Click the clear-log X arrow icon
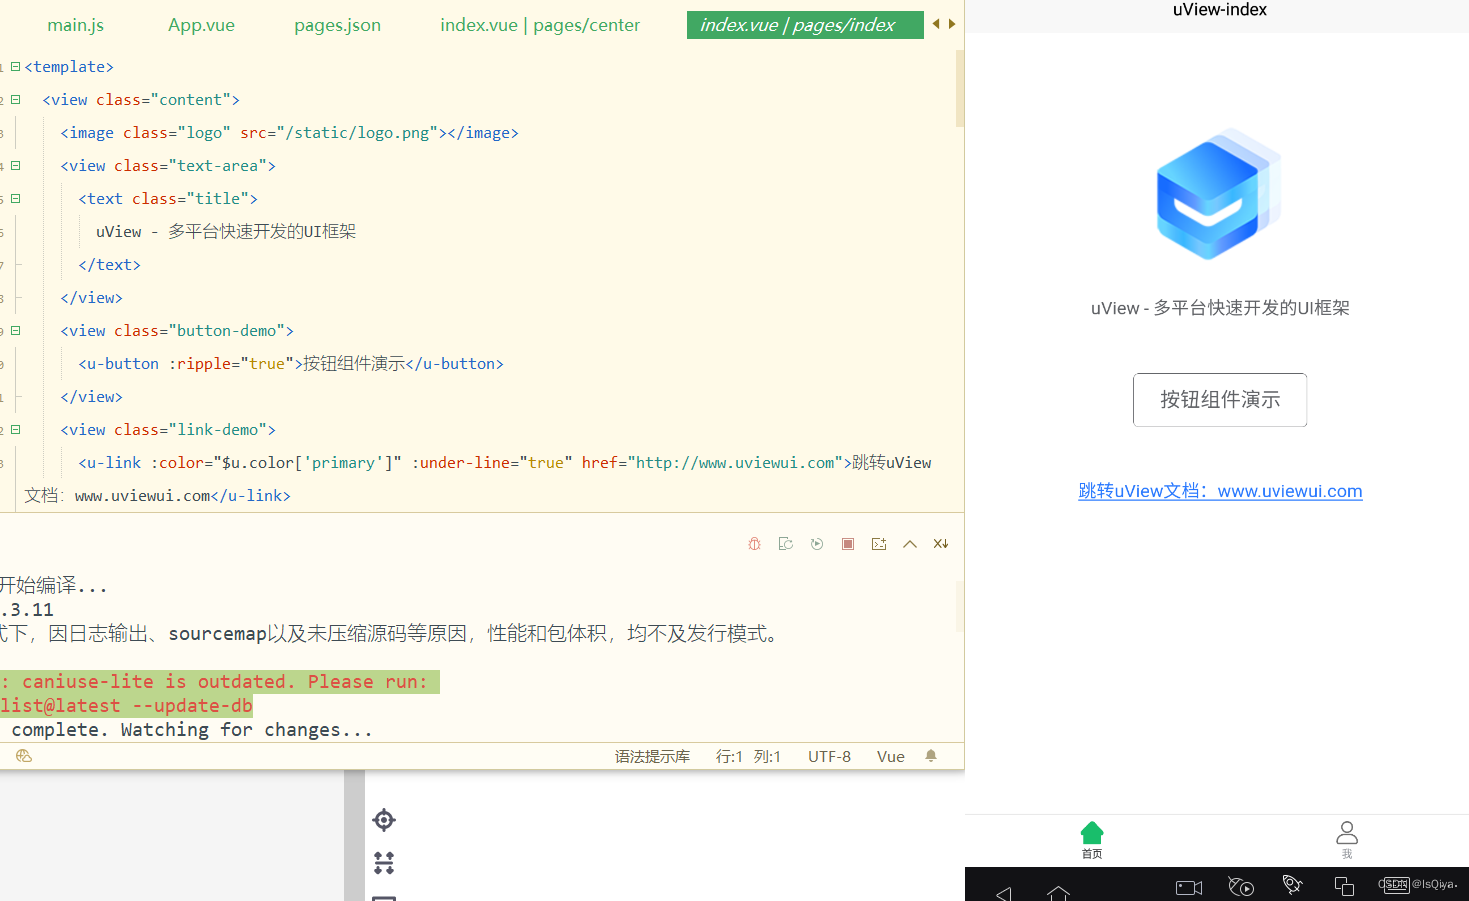Image resolution: width=1469 pixels, height=901 pixels. tap(941, 544)
